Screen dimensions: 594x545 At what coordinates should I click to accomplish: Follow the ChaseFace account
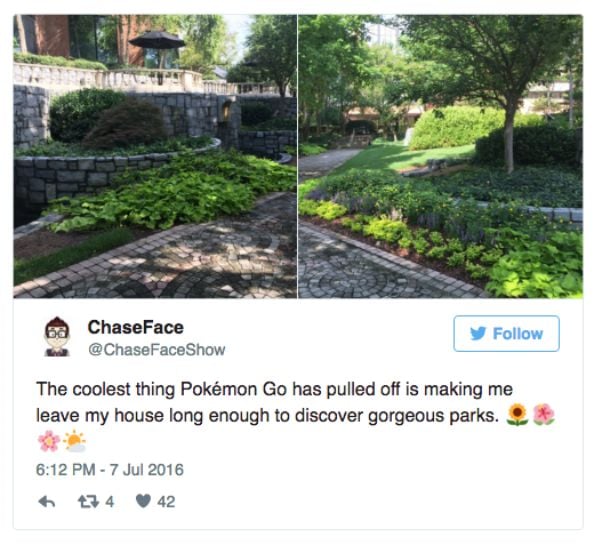pyautogui.click(x=506, y=333)
